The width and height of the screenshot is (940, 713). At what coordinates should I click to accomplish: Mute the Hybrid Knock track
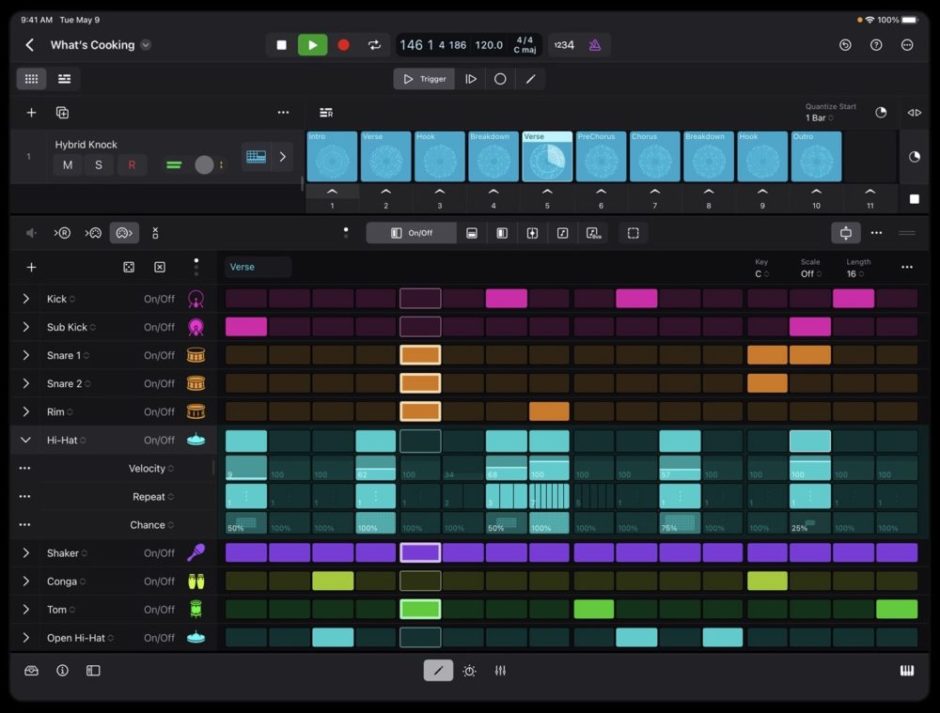tap(66, 165)
